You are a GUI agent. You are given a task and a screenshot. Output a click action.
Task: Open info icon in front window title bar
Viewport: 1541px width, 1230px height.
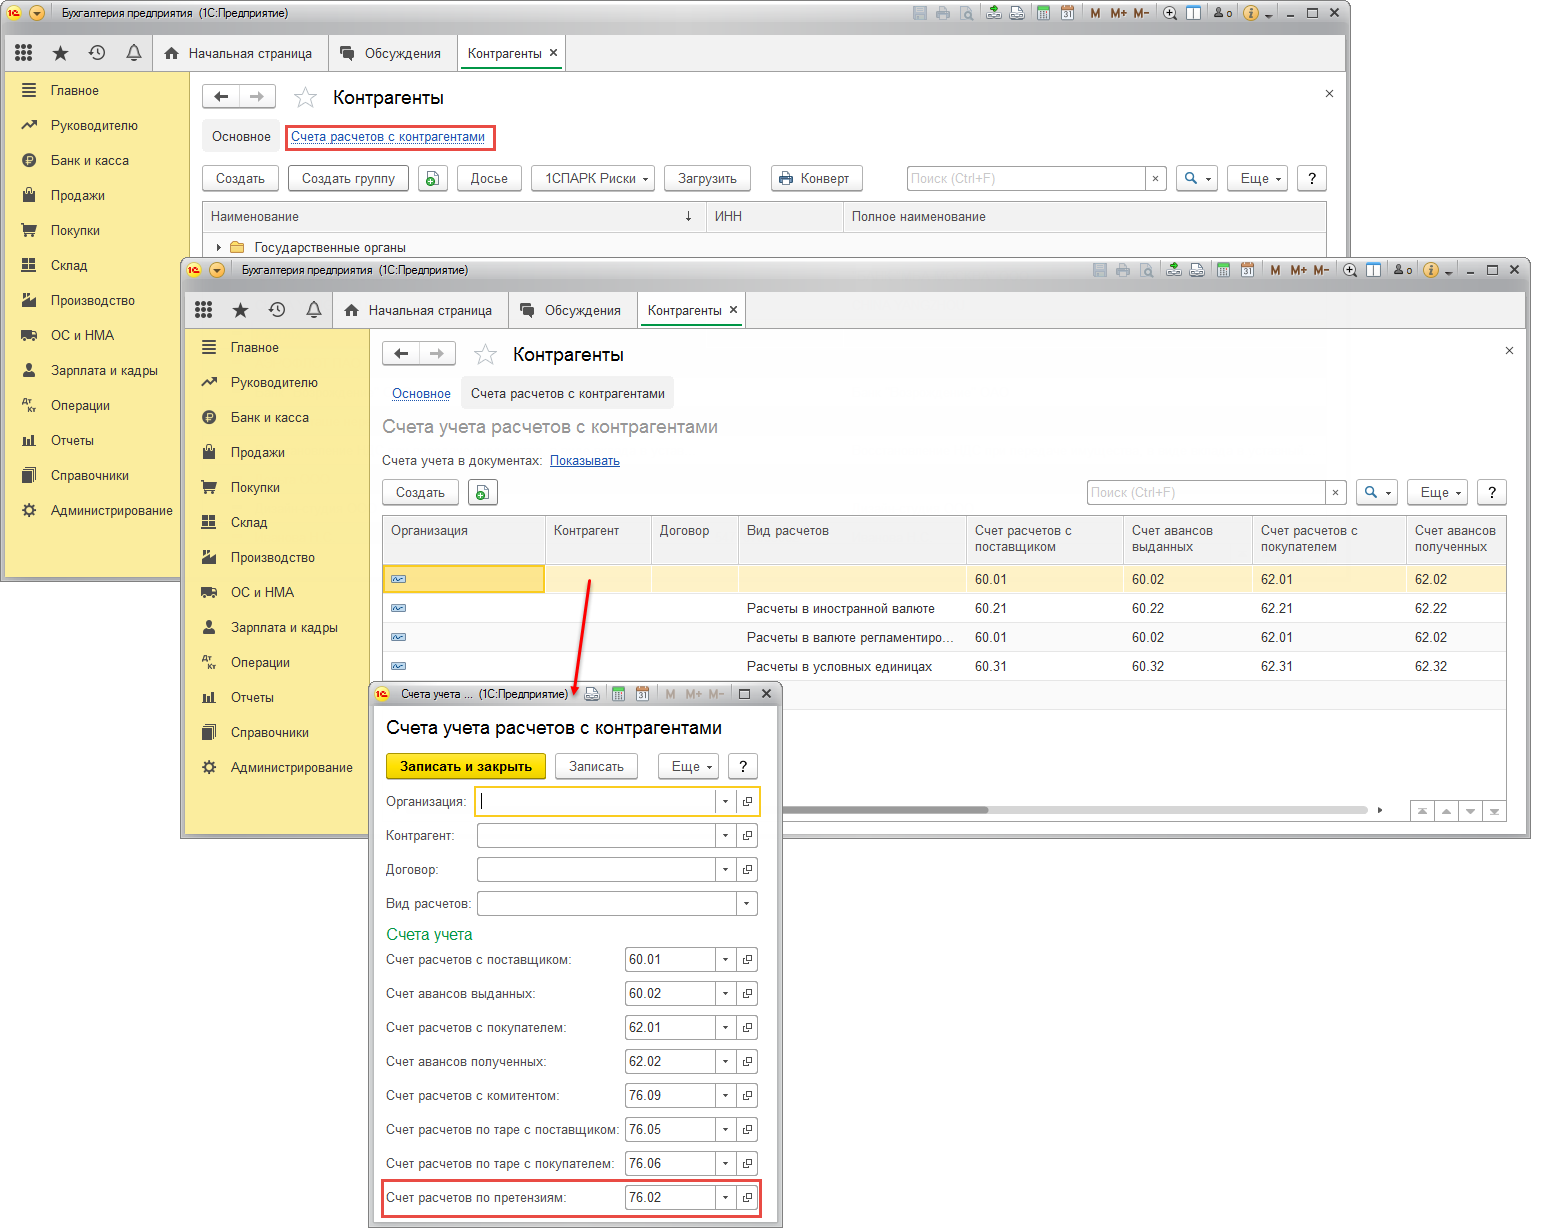click(1431, 270)
